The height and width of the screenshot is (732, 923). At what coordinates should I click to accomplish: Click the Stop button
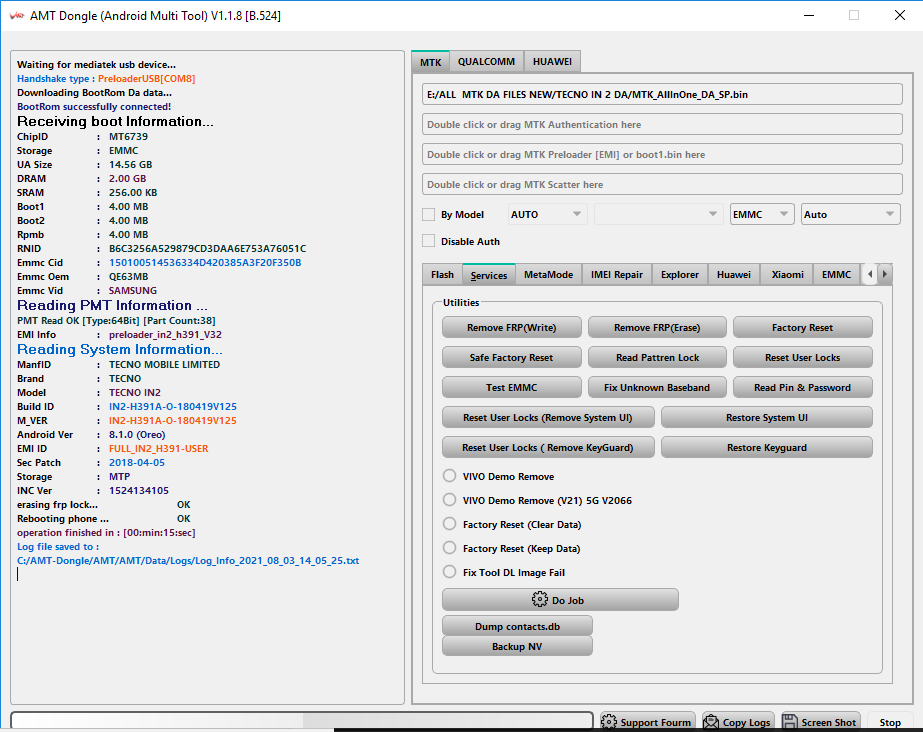point(889,722)
